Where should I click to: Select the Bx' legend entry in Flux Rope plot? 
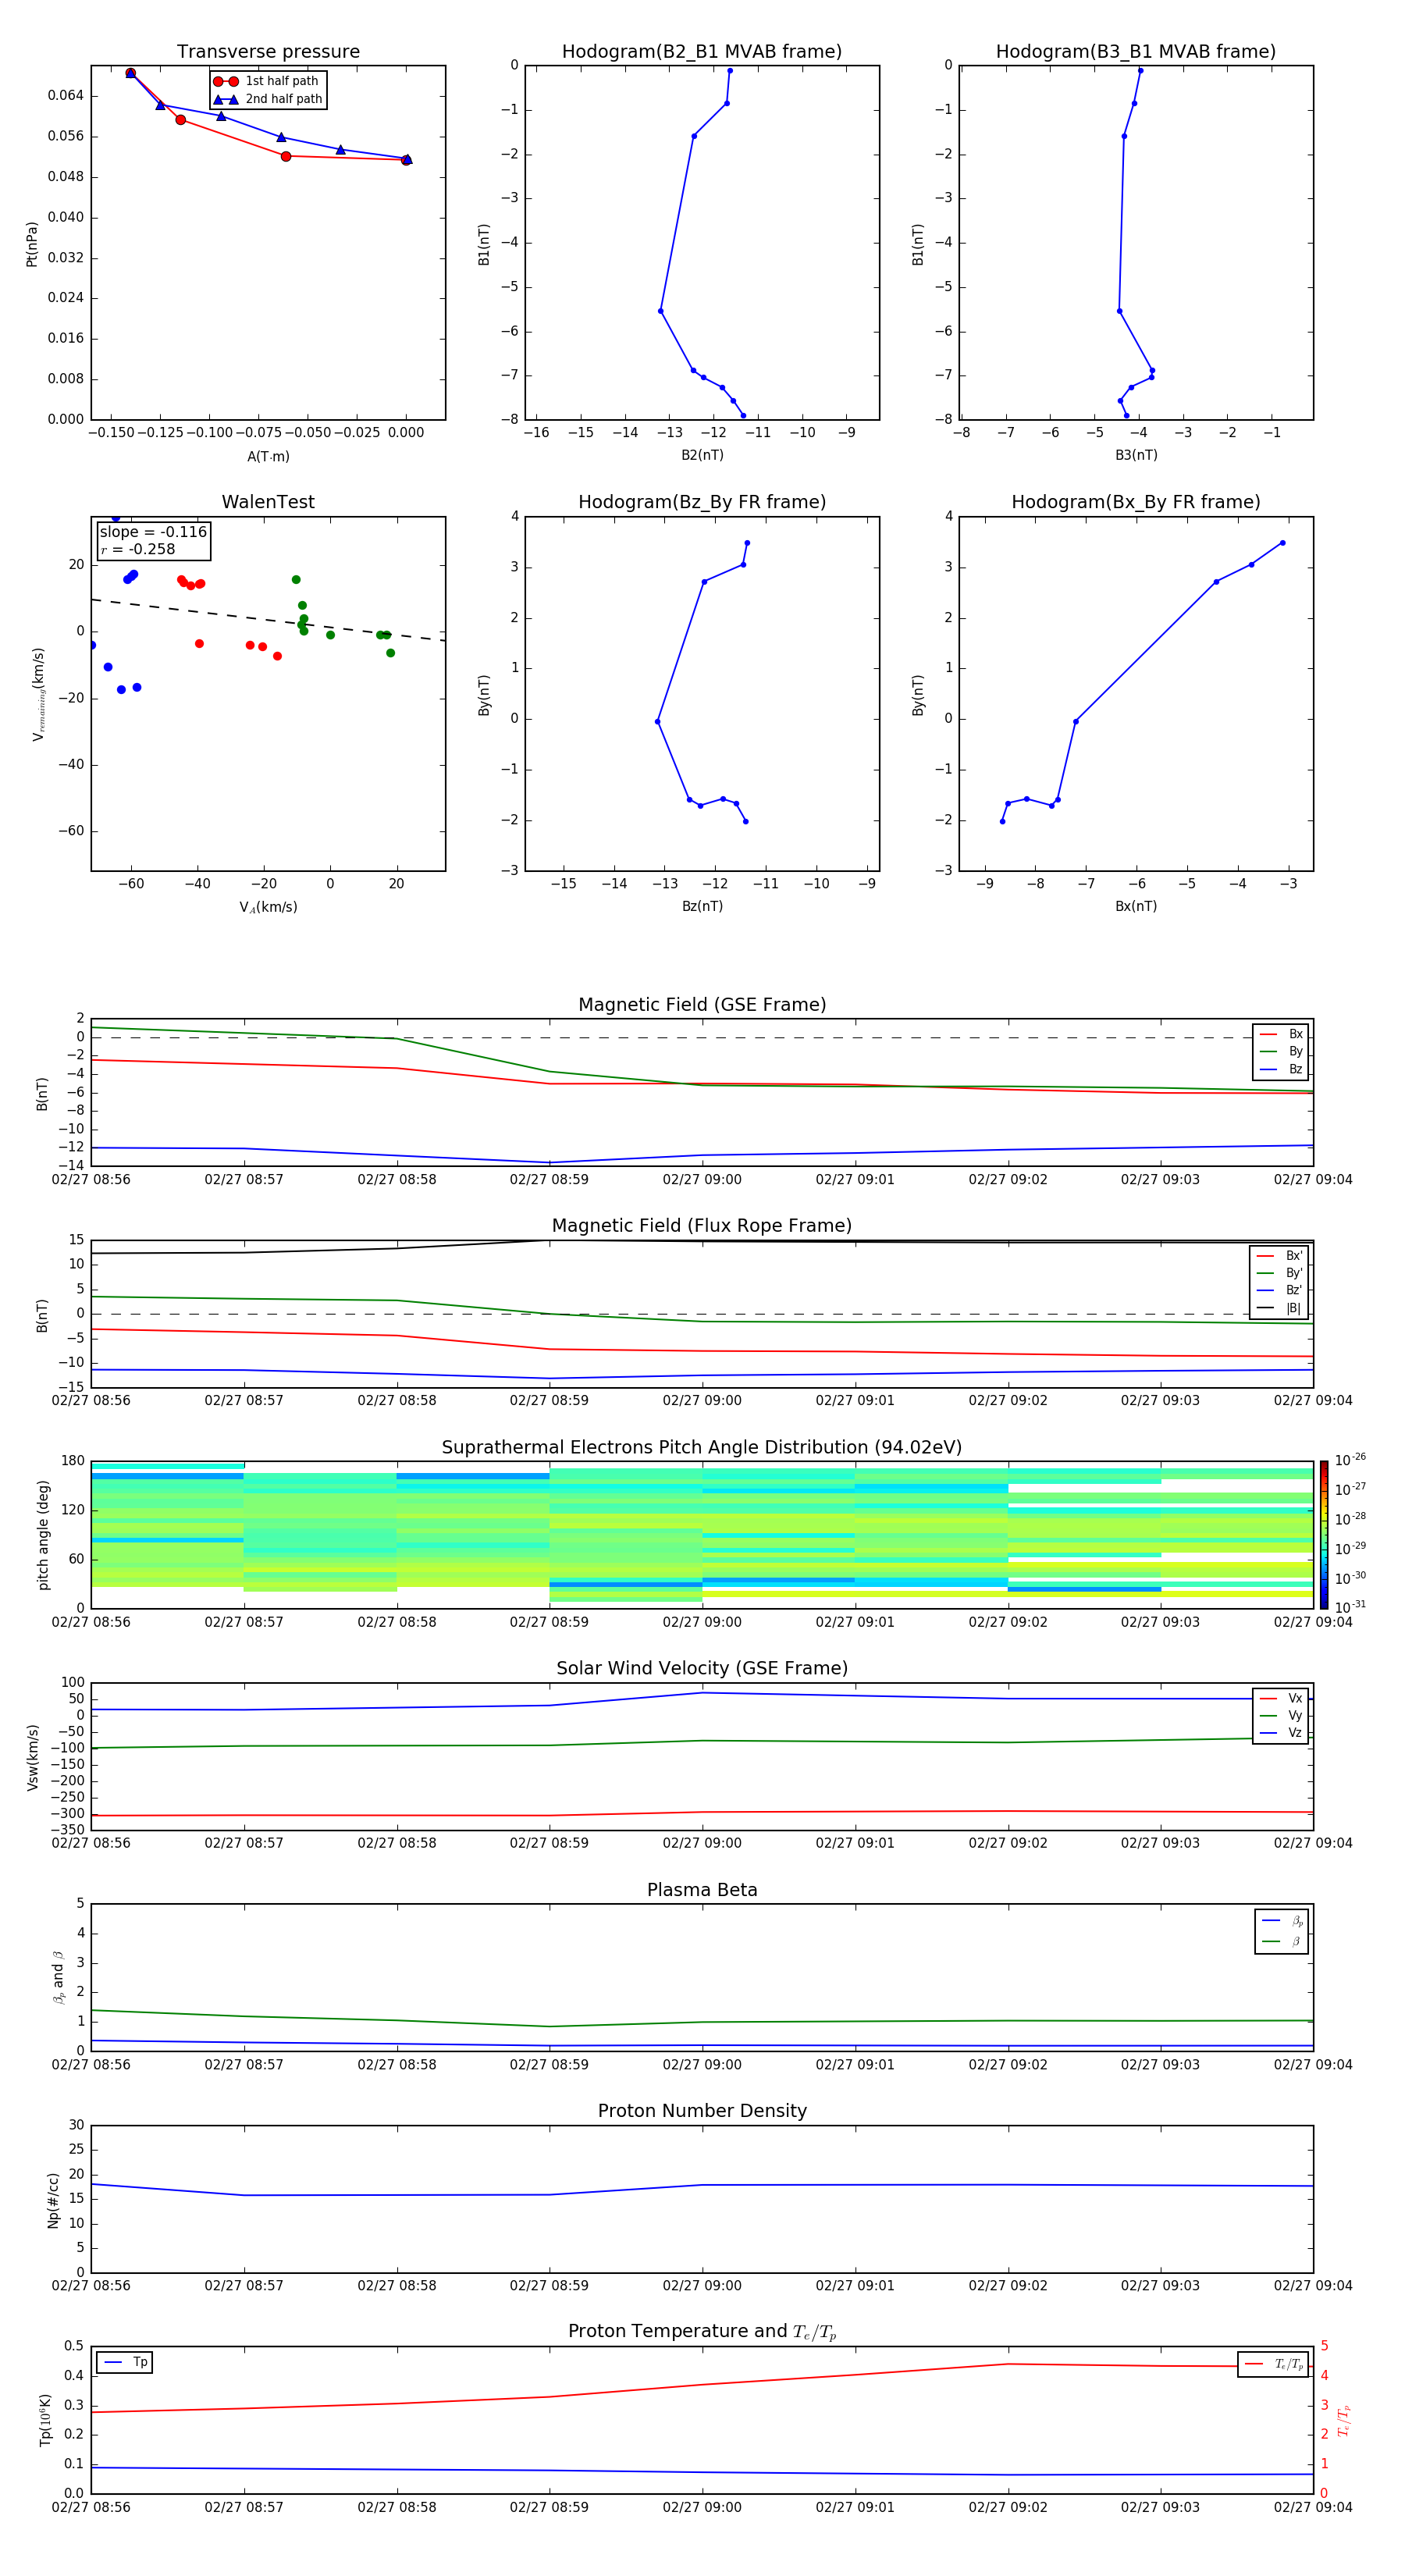point(1279,1256)
